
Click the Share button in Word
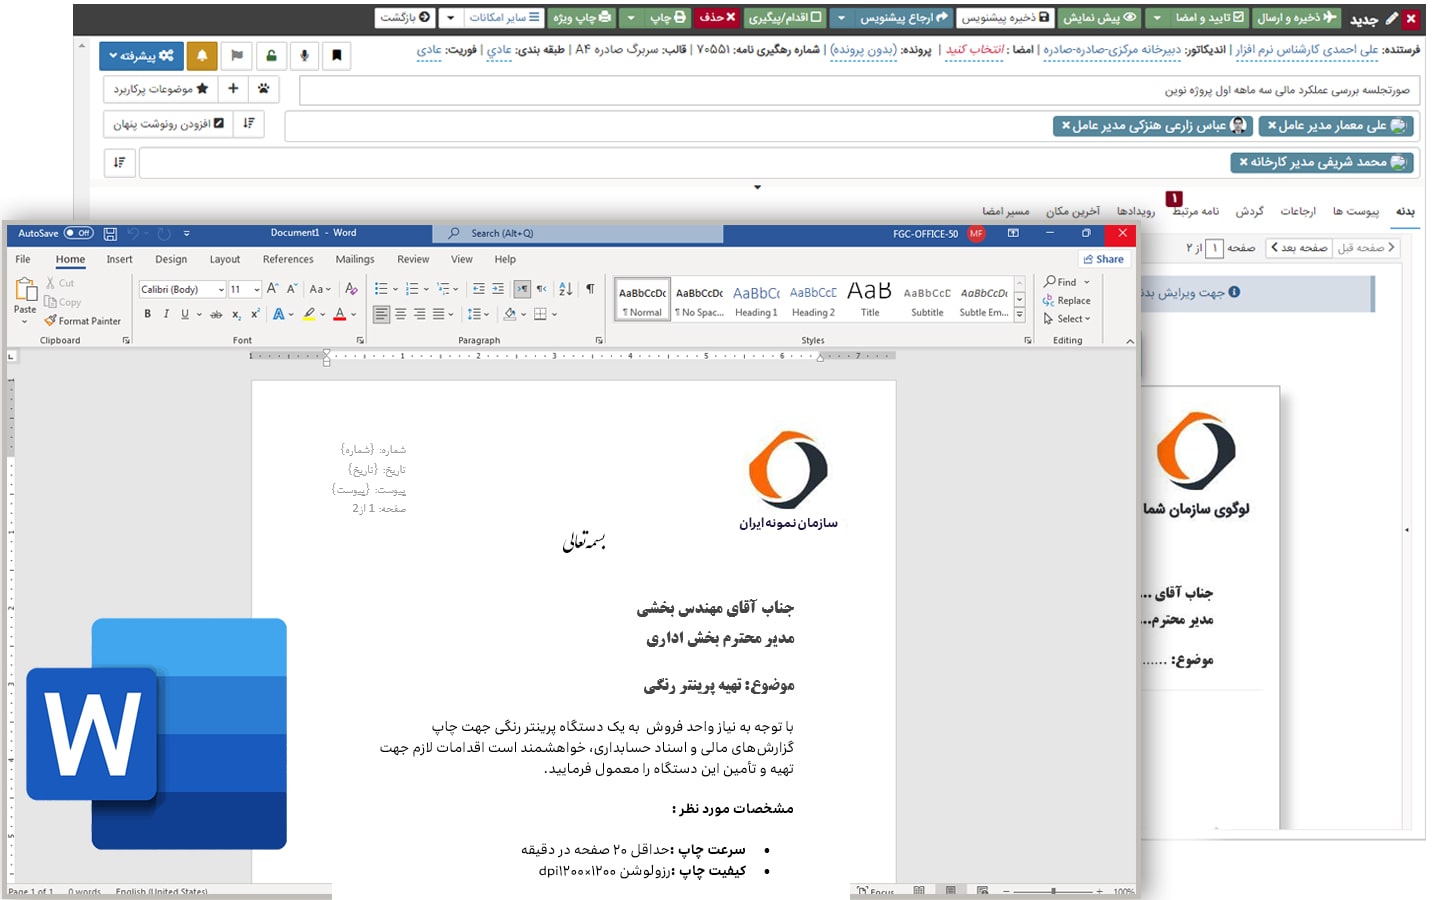click(x=1103, y=259)
